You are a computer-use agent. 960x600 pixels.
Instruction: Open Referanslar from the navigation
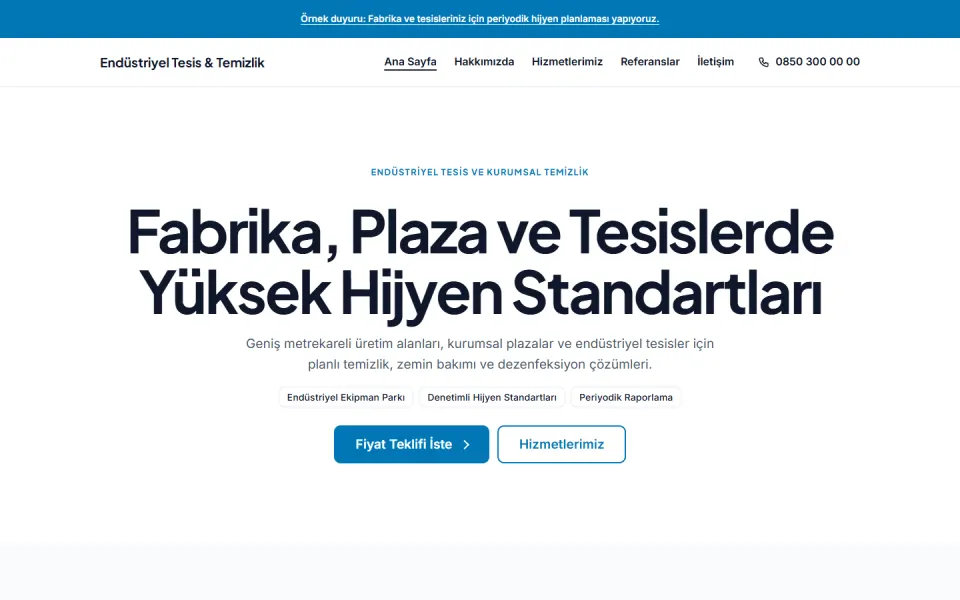pyautogui.click(x=650, y=62)
